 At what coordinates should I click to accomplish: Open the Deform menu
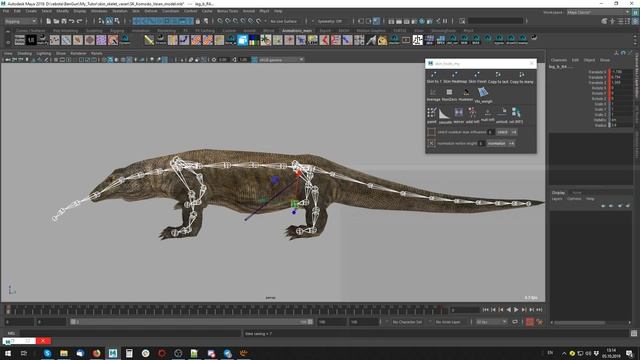(151, 11)
